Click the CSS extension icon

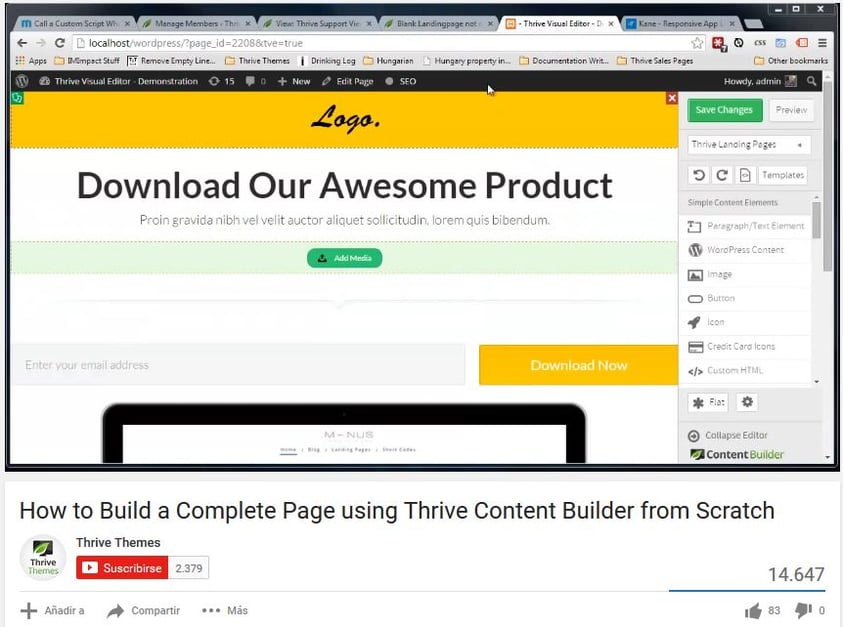(x=760, y=42)
